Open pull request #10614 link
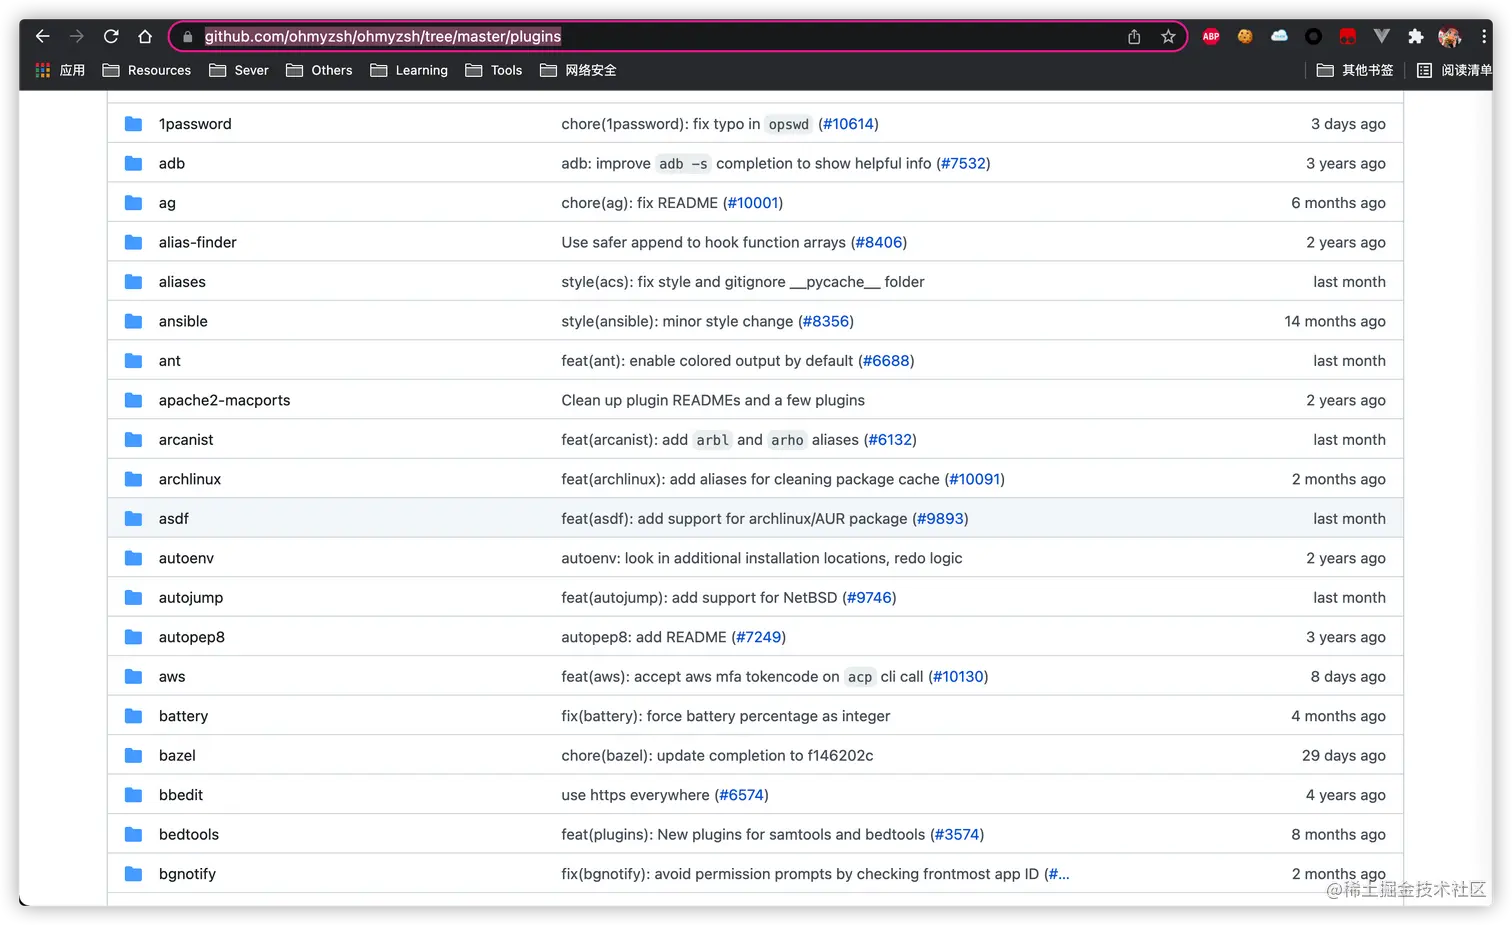 848,124
